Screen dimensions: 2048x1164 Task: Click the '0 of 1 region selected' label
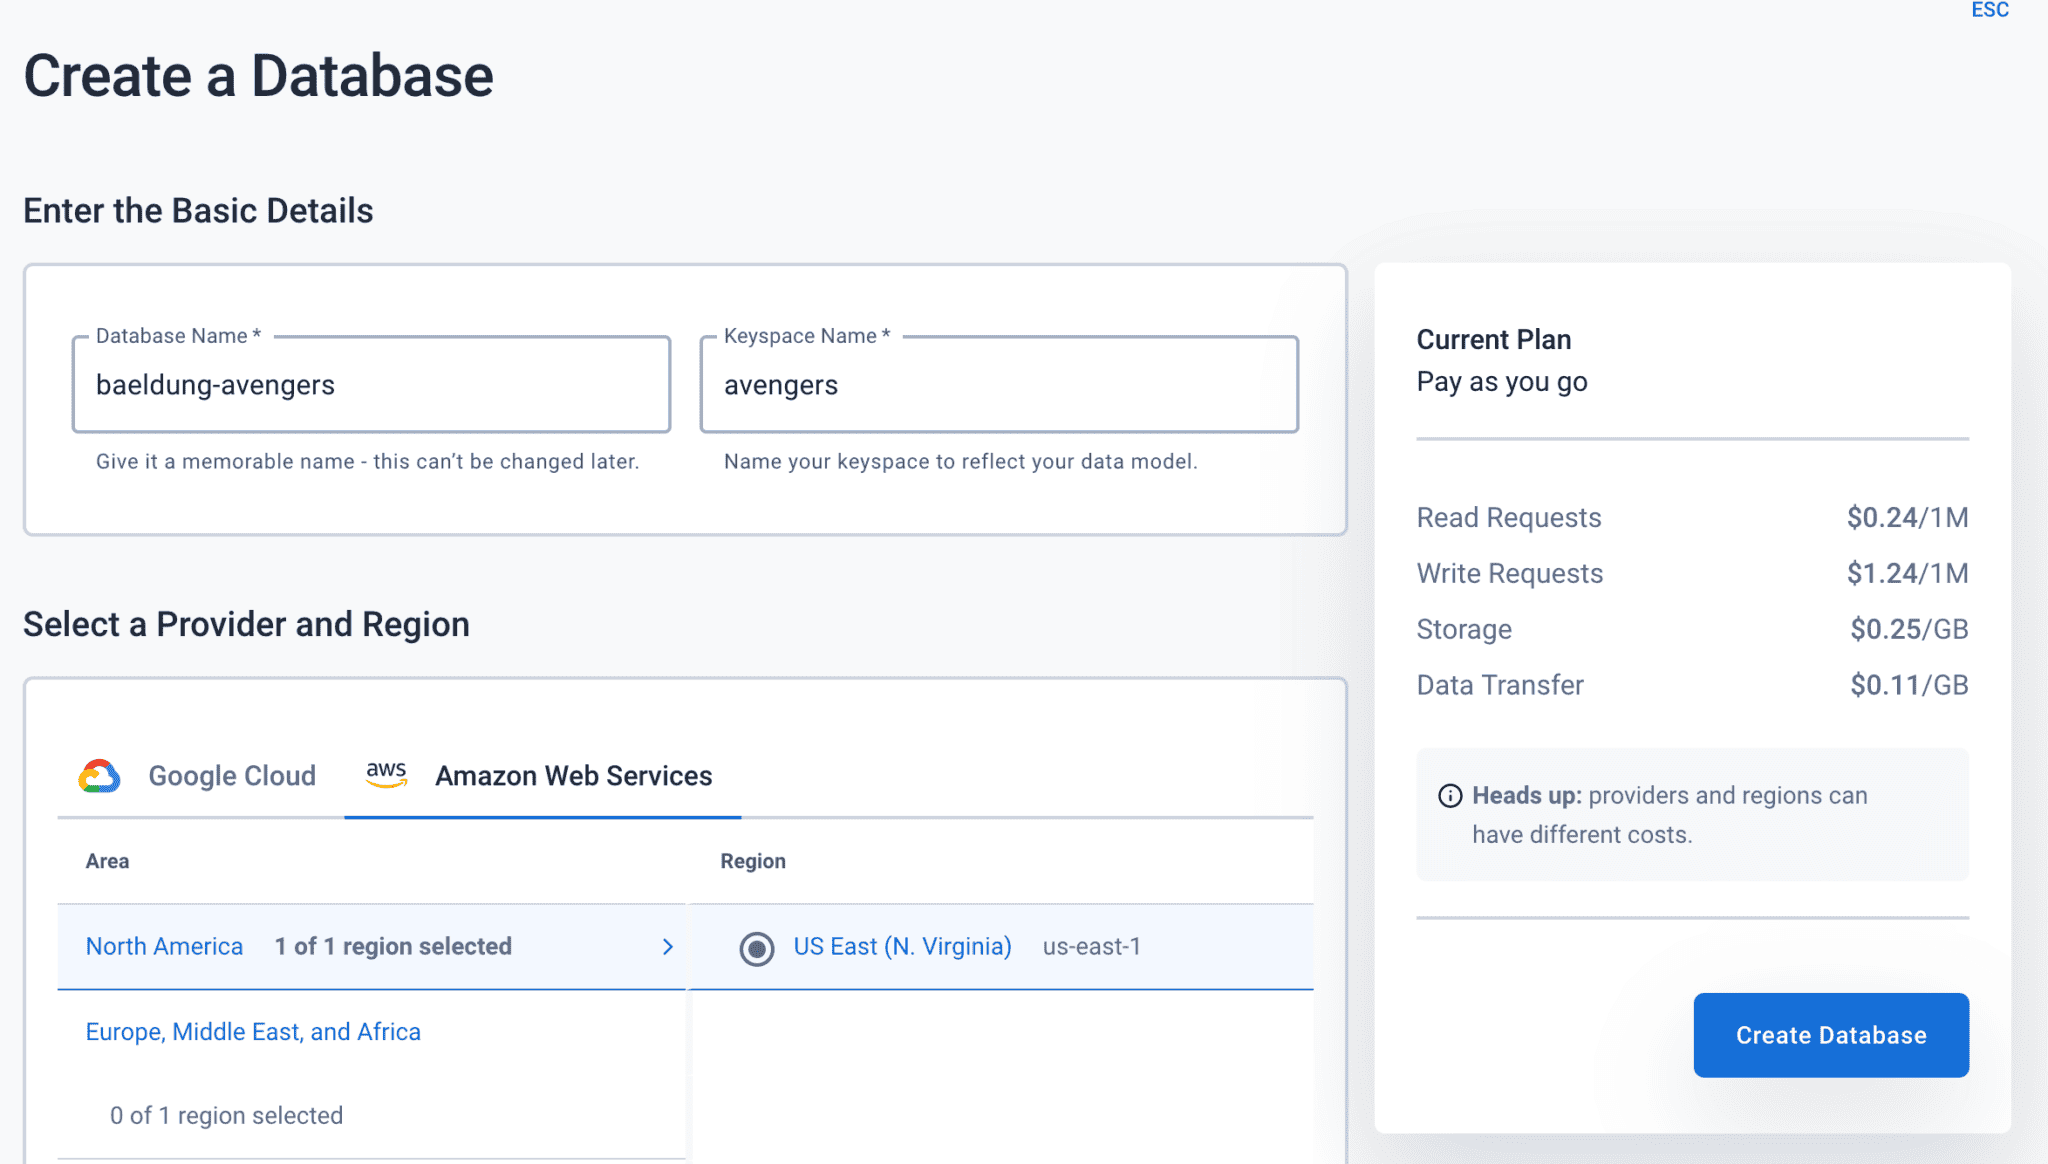click(x=227, y=1115)
